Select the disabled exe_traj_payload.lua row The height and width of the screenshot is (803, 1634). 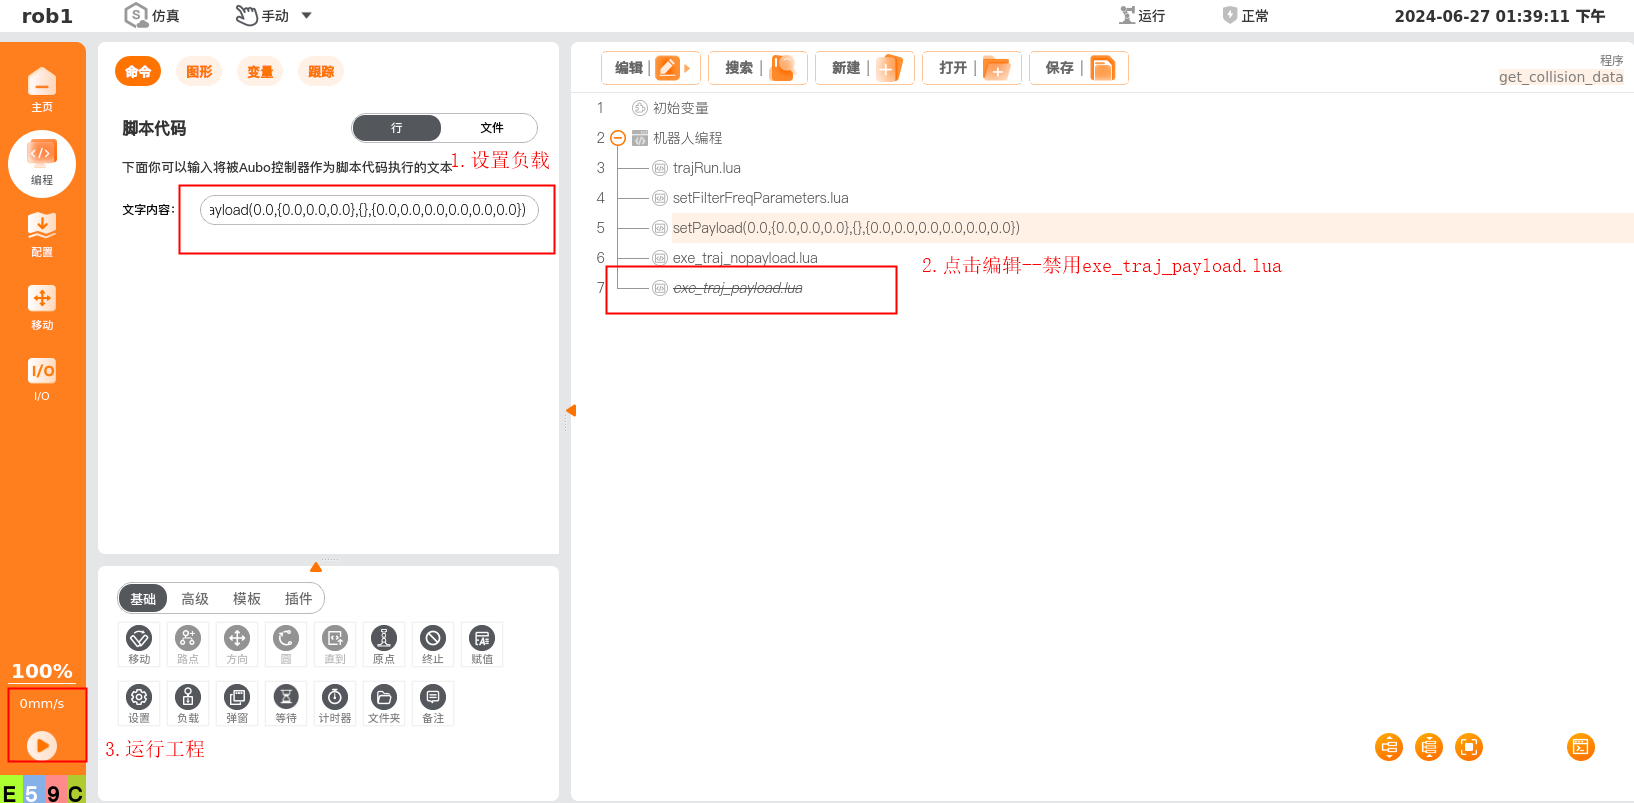point(737,288)
